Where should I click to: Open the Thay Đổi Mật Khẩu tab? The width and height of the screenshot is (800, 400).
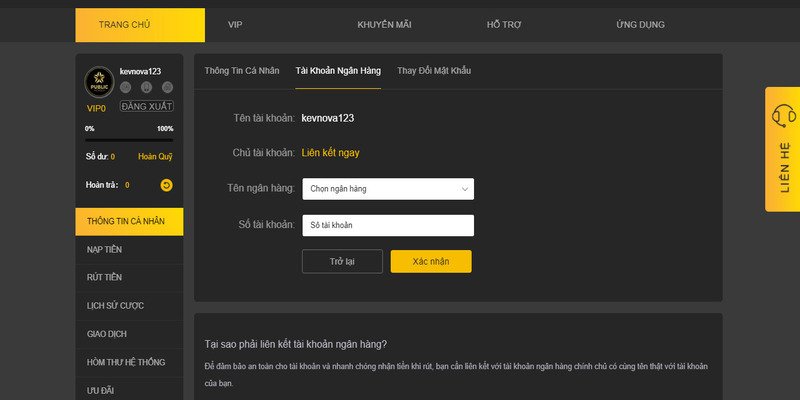tap(433, 71)
